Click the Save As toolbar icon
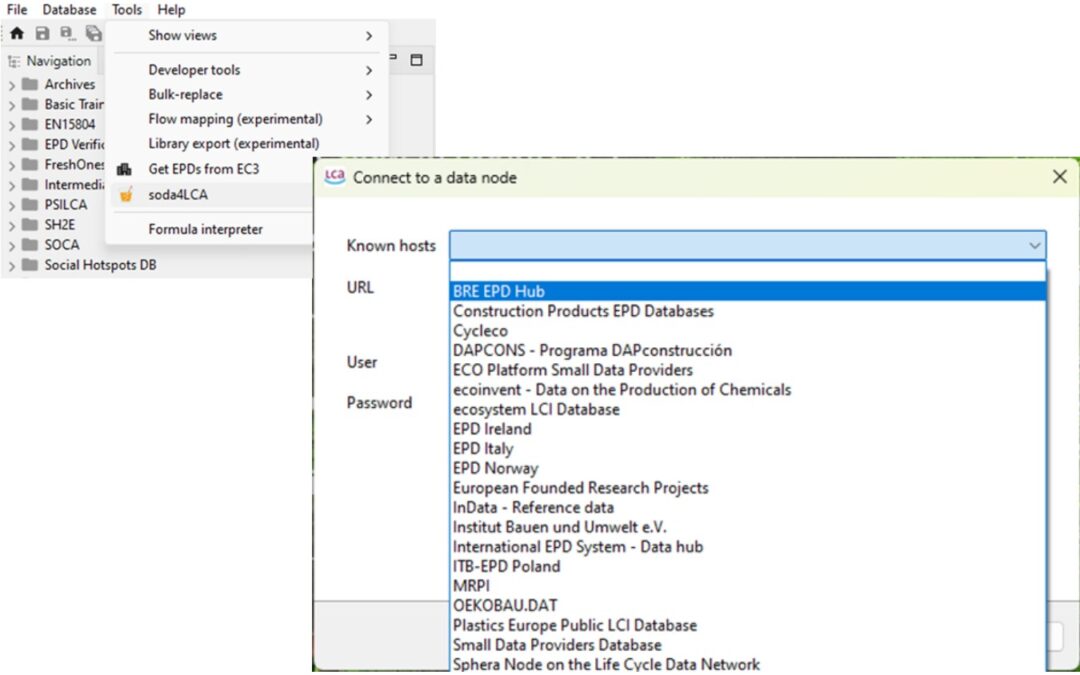 [67, 34]
